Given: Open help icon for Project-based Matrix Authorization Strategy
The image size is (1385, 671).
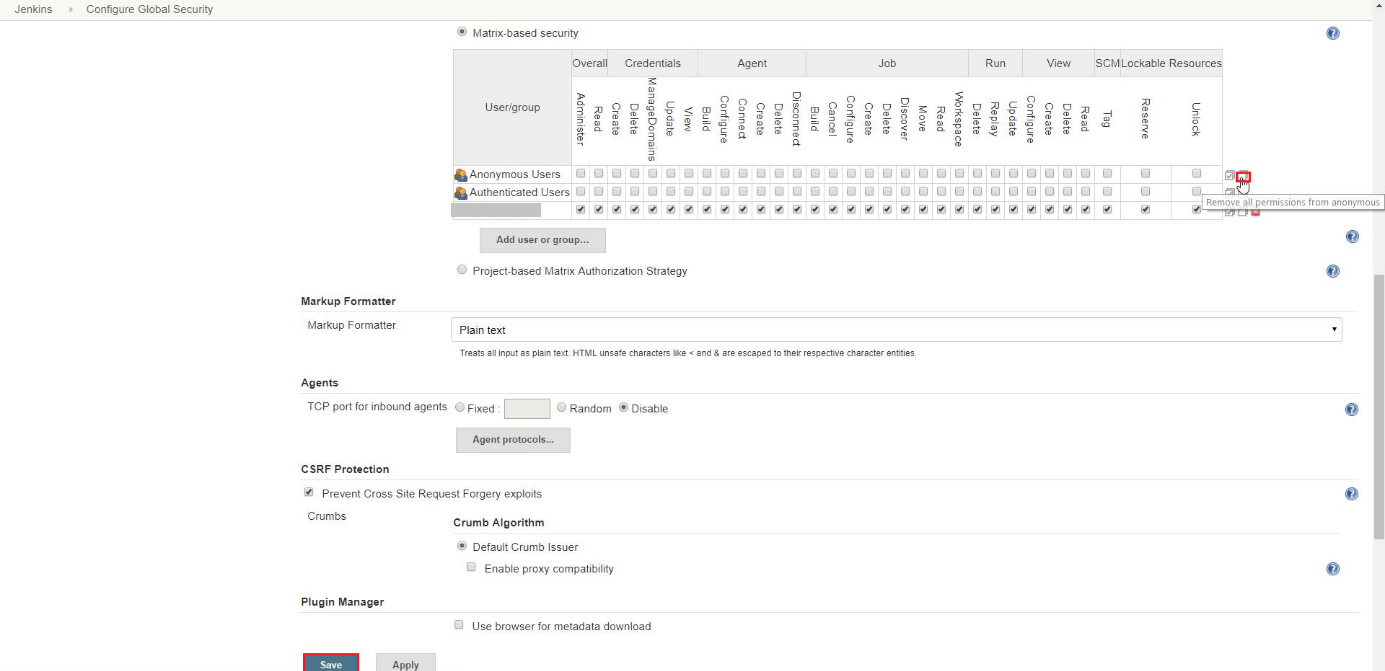Looking at the screenshot, I should point(1332,271).
